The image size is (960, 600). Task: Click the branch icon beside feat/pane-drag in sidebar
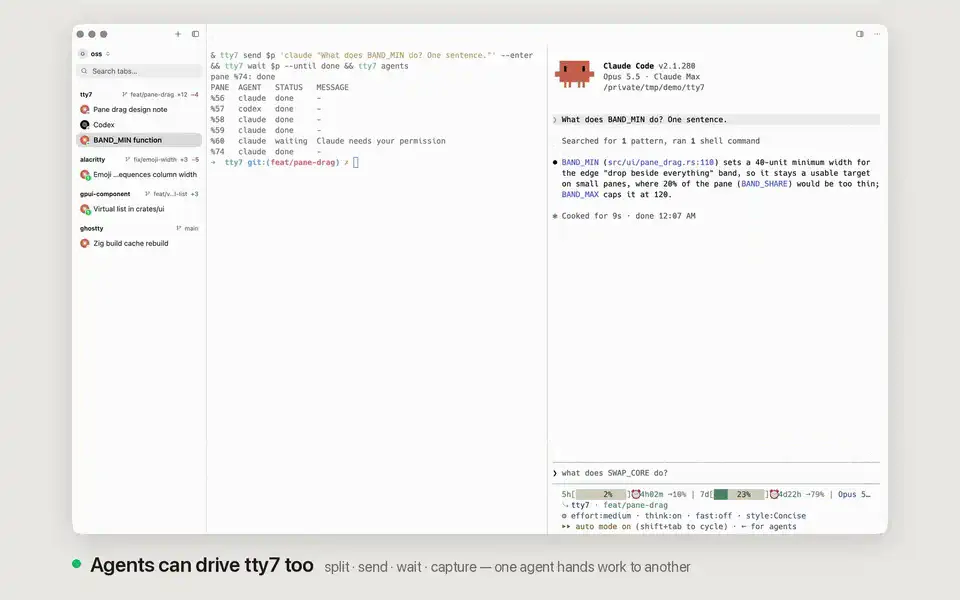[x=125, y=95]
